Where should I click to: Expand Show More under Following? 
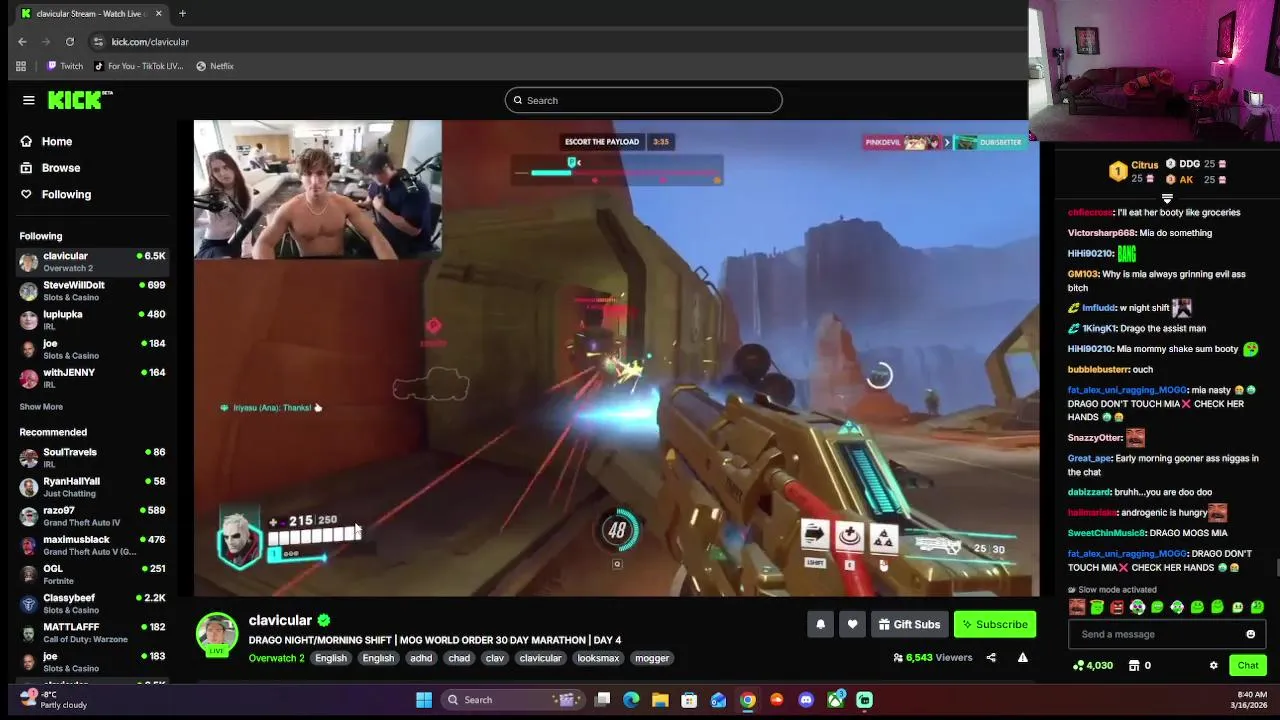pyautogui.click(x=41, y=407)
